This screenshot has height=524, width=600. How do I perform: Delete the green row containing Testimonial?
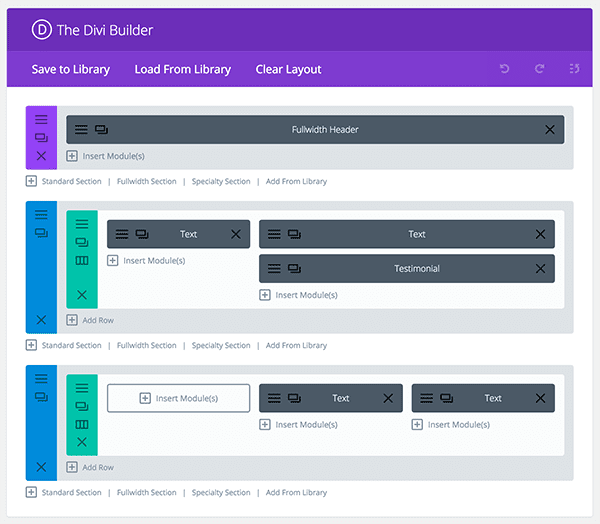coord(82,295)
